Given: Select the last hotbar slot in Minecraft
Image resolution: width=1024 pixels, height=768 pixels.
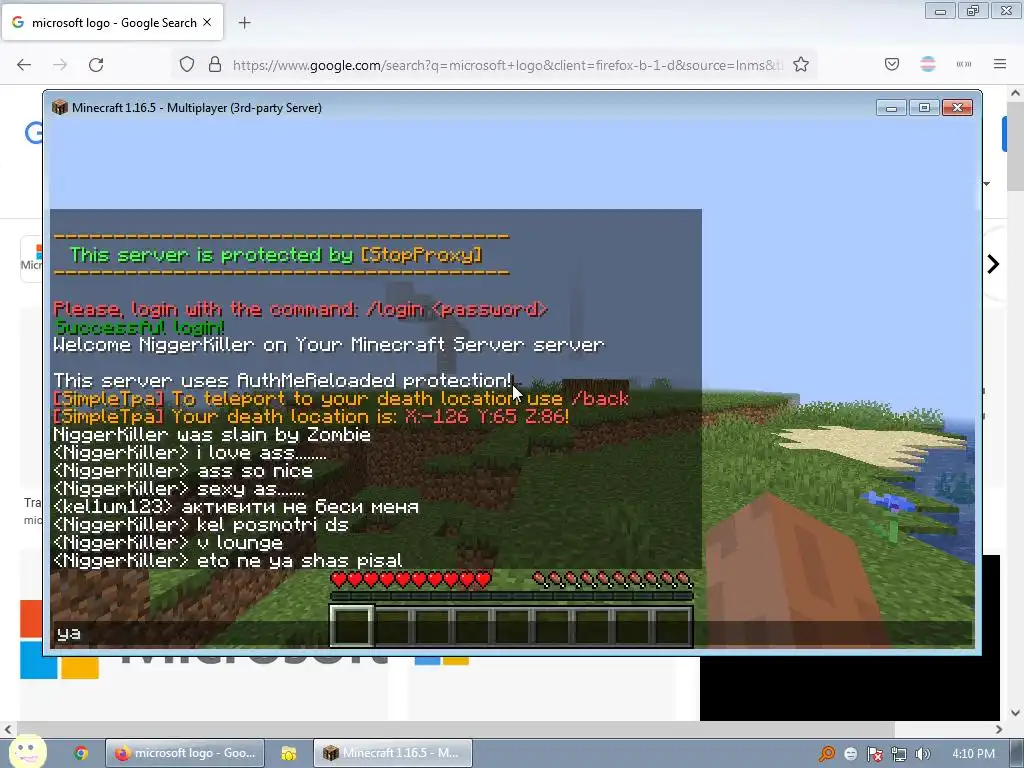Looking at the screenshot, I should 672,626.
